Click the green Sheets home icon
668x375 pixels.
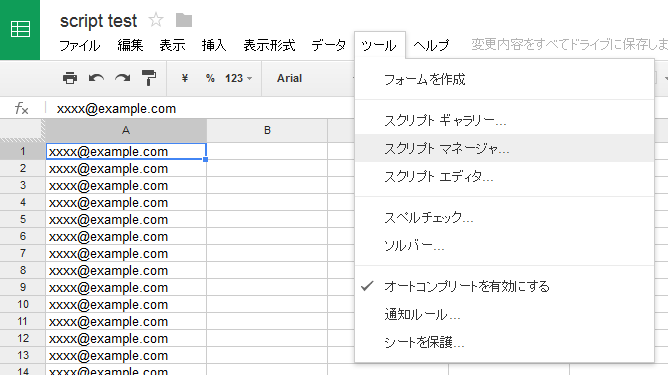(20, 29)
